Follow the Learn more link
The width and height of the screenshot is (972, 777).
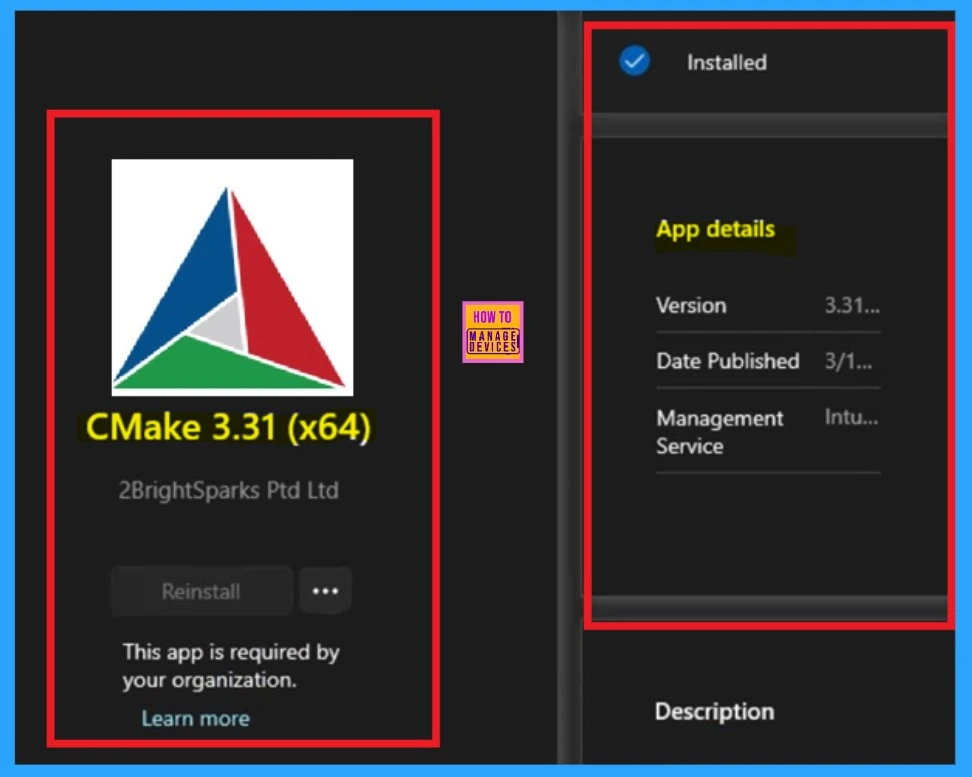pos(195,718)
